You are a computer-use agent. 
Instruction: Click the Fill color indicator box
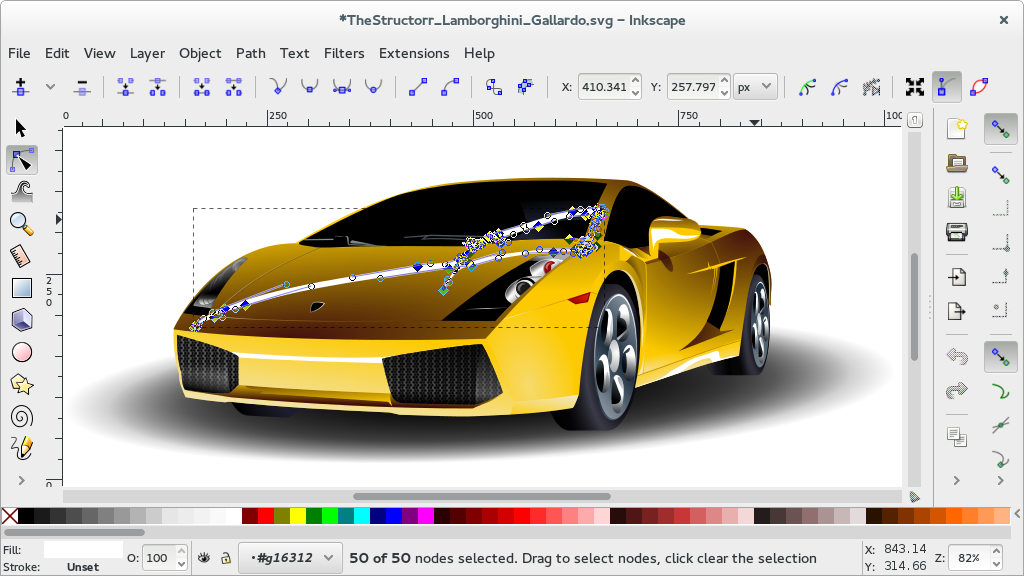pos(83,549)
